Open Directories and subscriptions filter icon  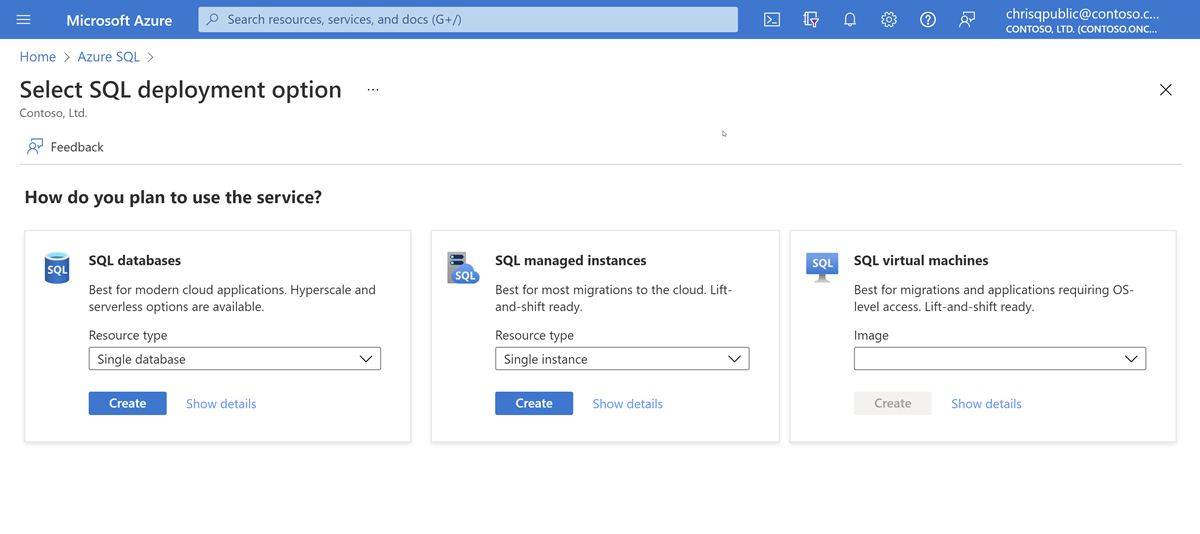point(811,20)
